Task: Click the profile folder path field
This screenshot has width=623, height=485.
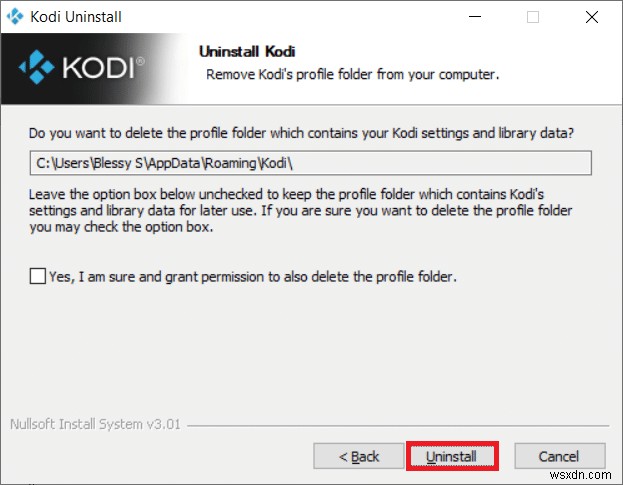Action: pos(310,163)
